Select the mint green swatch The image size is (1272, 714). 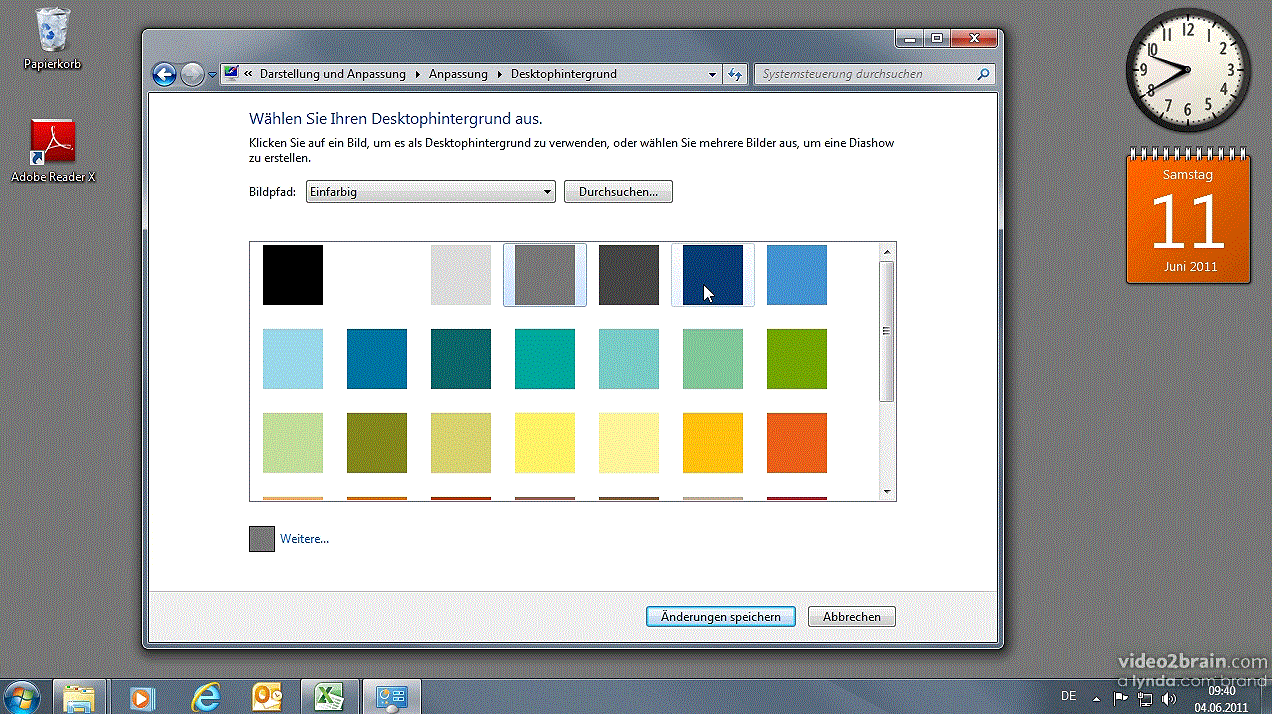pos(713,359)
